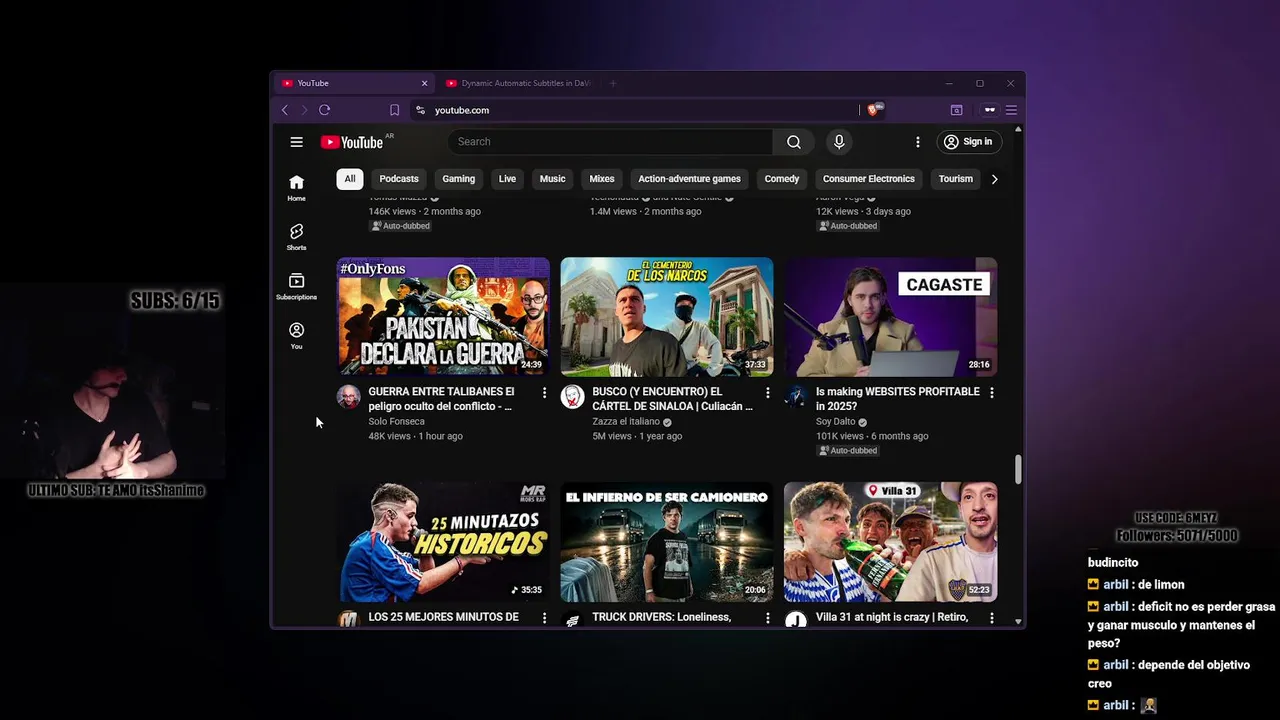Open options menu for CÁRTEL DE SINALOA video

pos(768,393)
